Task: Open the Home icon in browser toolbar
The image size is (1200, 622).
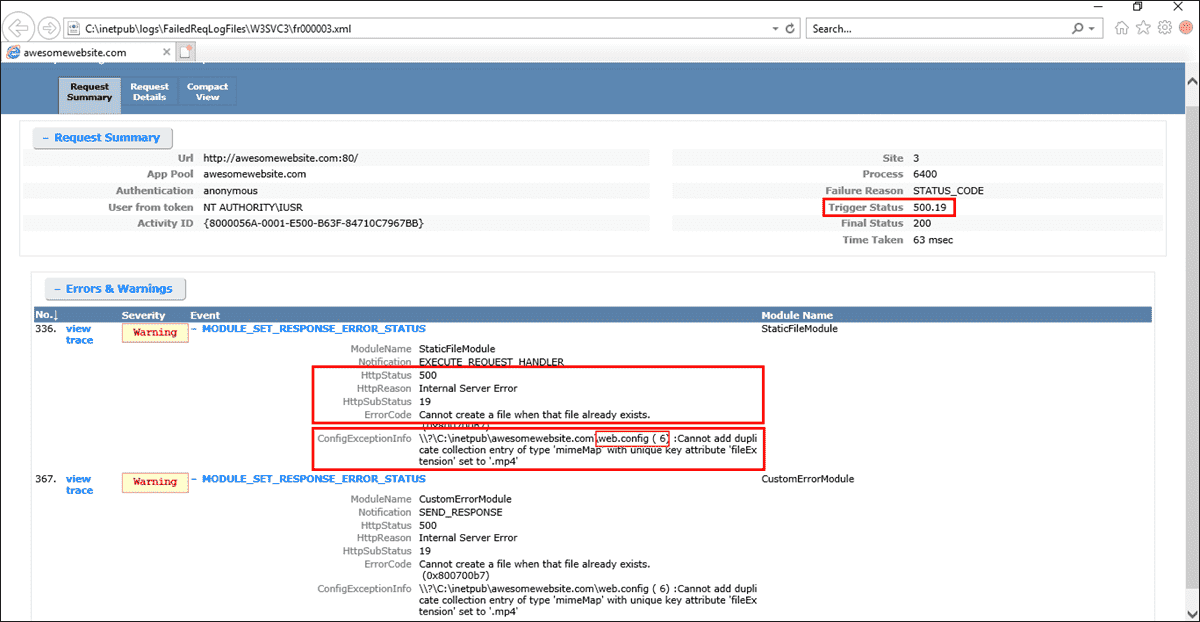Action: click(x=1123, y=28)
